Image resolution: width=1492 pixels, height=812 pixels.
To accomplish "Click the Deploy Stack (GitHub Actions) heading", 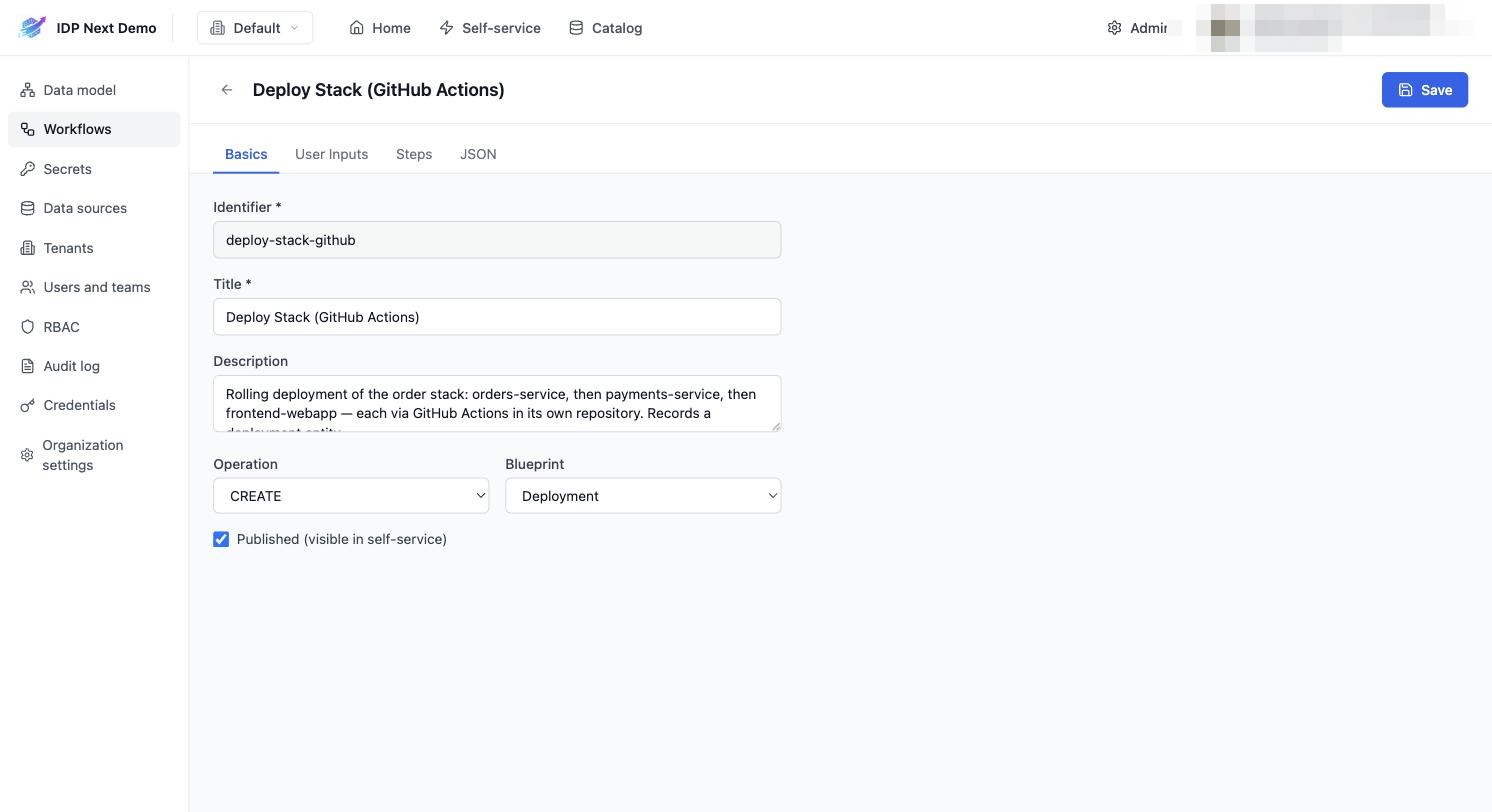I will tap(378, 90).
